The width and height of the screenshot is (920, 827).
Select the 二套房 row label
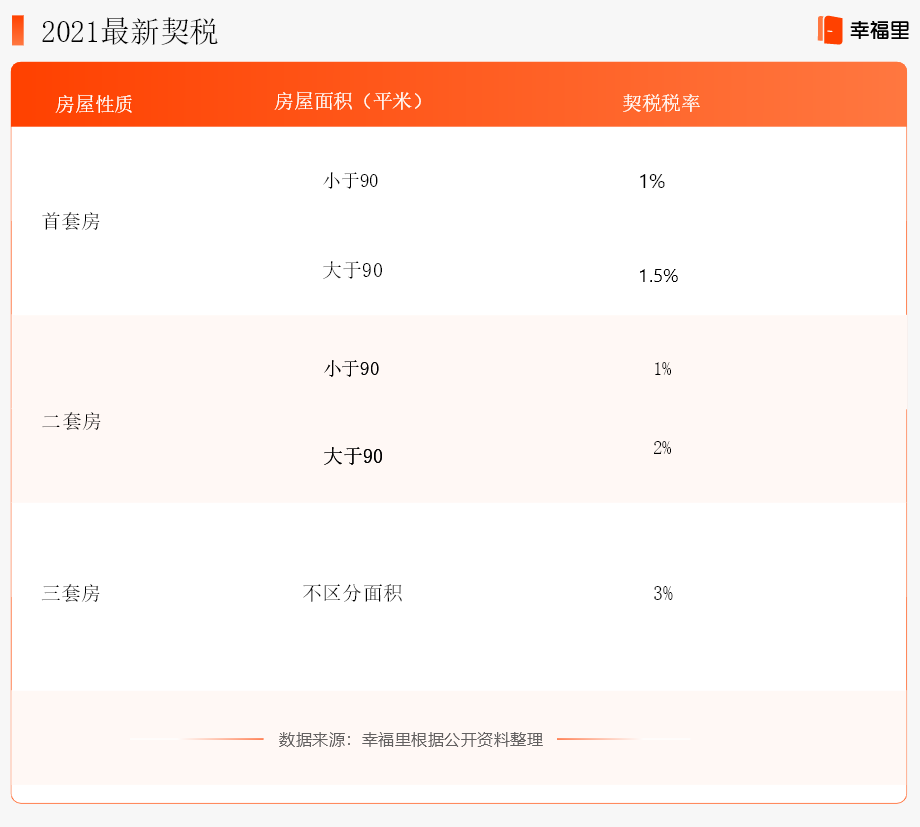click(71, 421)
